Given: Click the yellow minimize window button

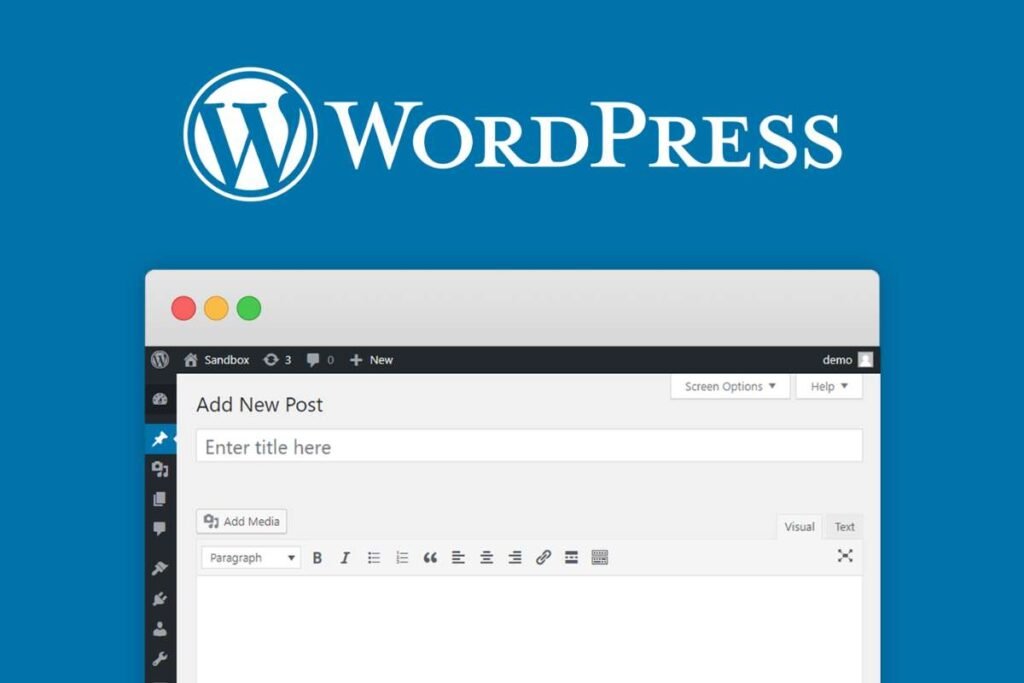Looking at the screenshot, I should click(x=216, y=308).
